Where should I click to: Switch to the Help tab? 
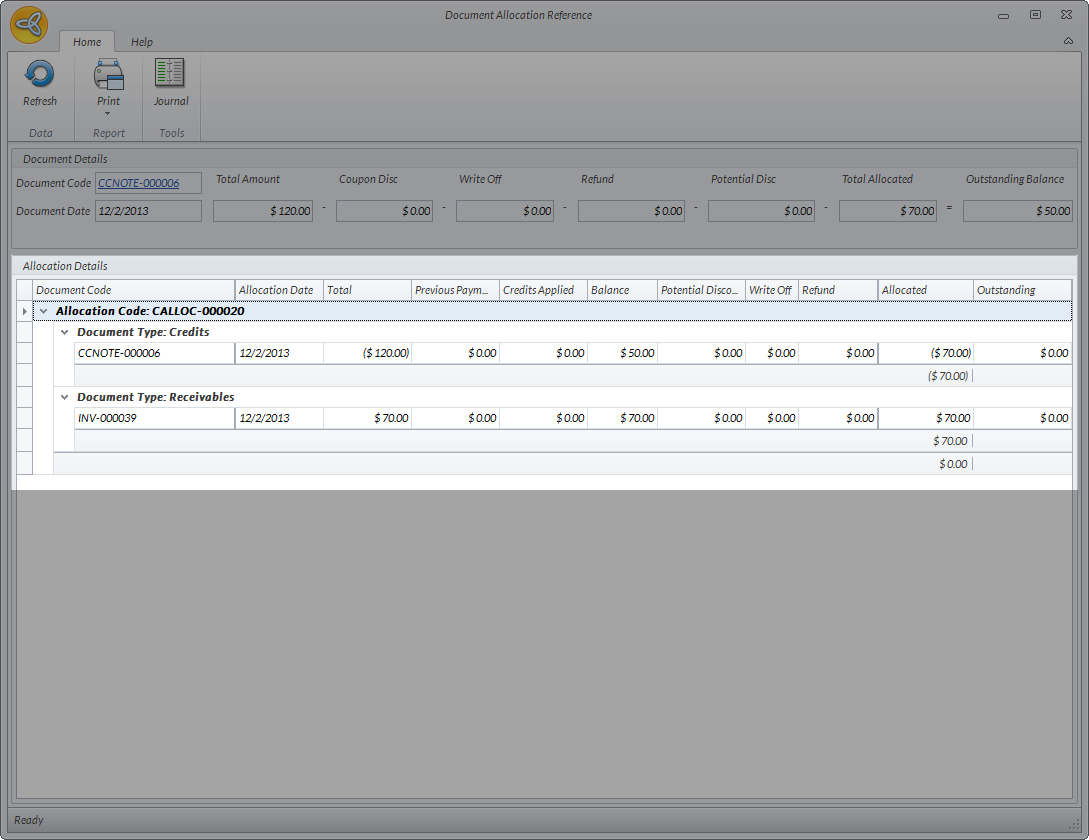(142, 42)
